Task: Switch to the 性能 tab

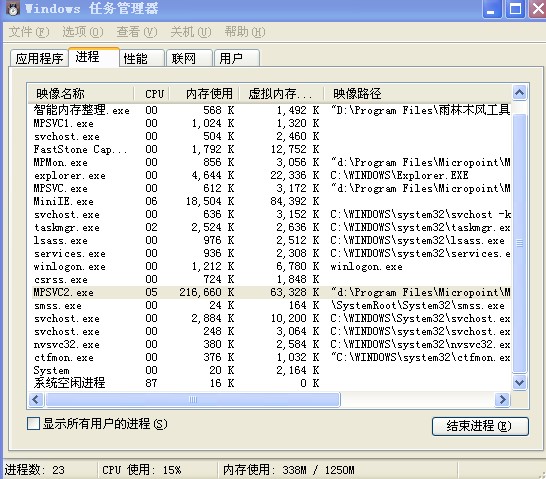Action: pos(142,58)
